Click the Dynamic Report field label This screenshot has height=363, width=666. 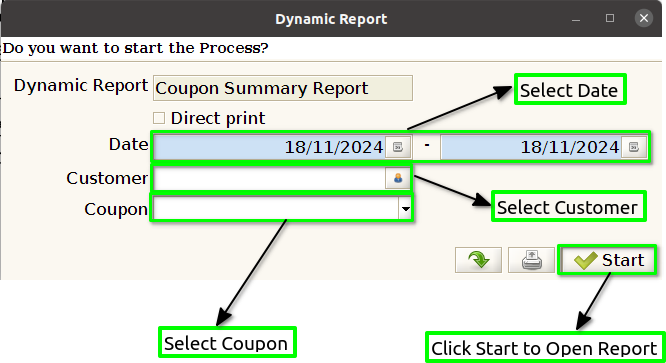(x=81, y=85)
